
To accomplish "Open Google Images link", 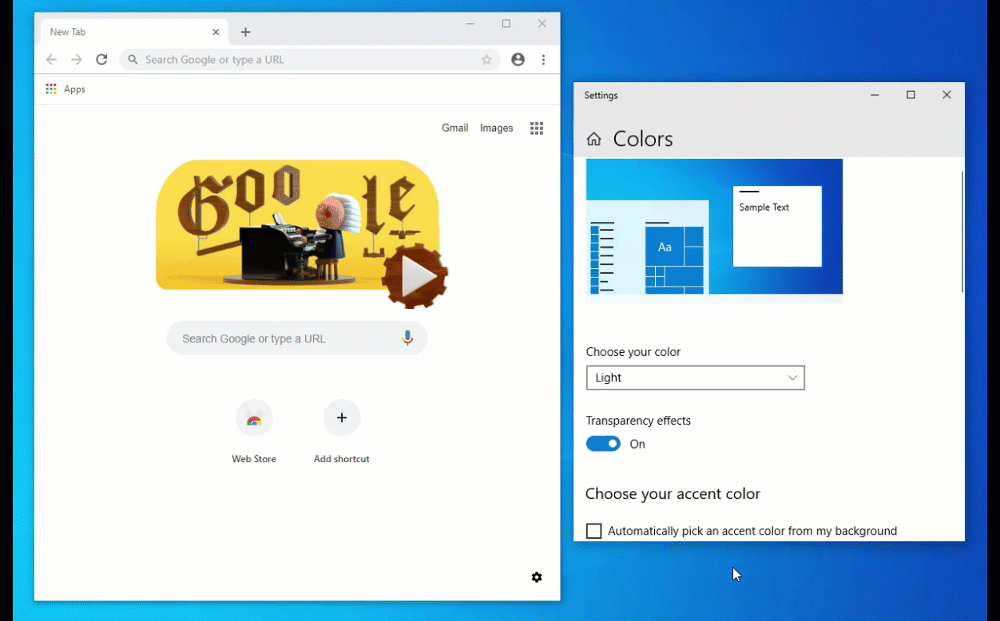I will coord(497,128).
